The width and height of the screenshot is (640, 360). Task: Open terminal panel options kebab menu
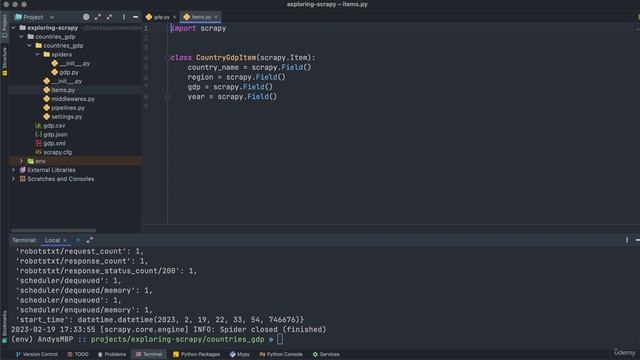click(x=627, y=240)
